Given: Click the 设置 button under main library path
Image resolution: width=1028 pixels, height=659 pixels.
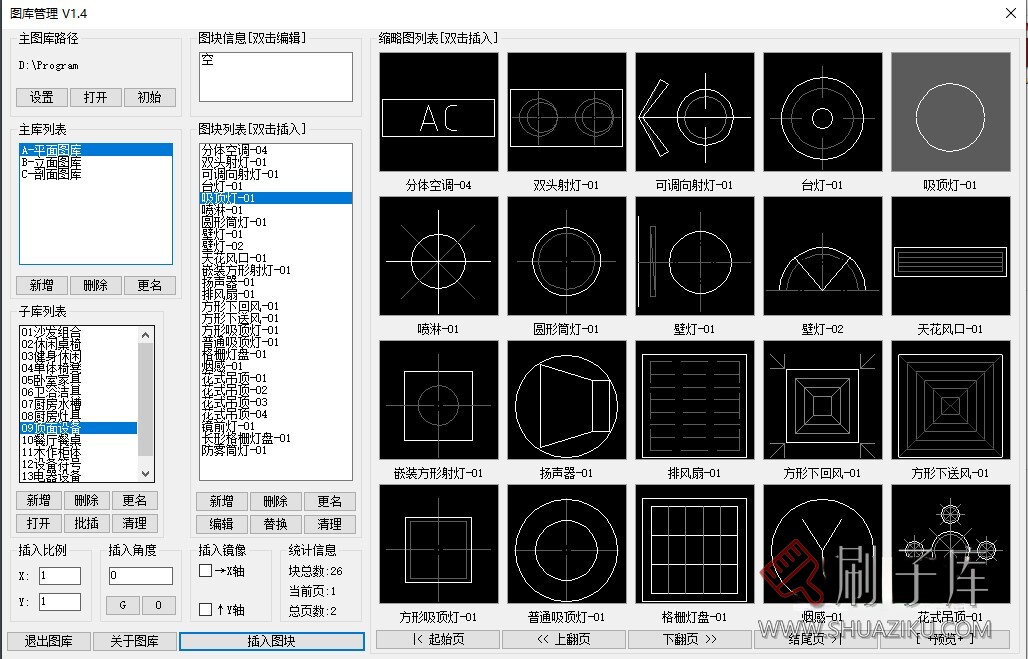Looking at the screenshot, I should [40, 97].
